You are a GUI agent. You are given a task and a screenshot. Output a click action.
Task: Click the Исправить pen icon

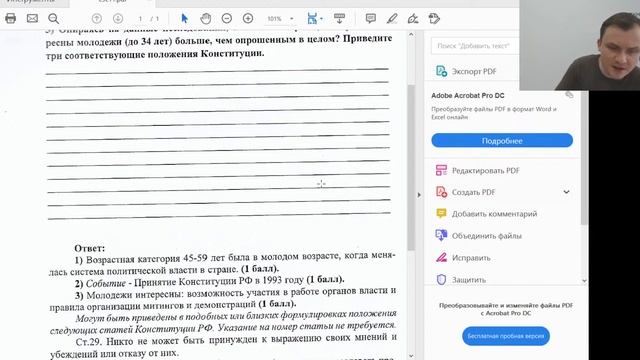click(x=441, y=258)
